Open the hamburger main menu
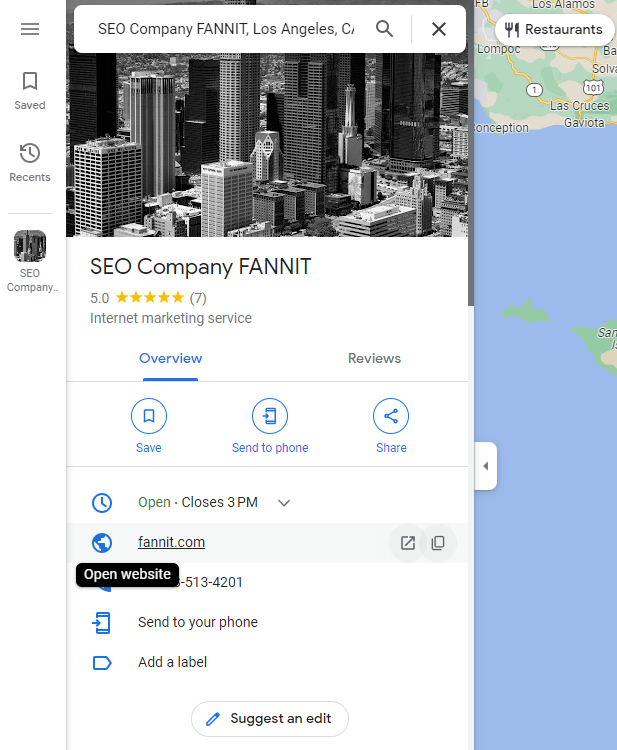 click(x=30, y=29)
